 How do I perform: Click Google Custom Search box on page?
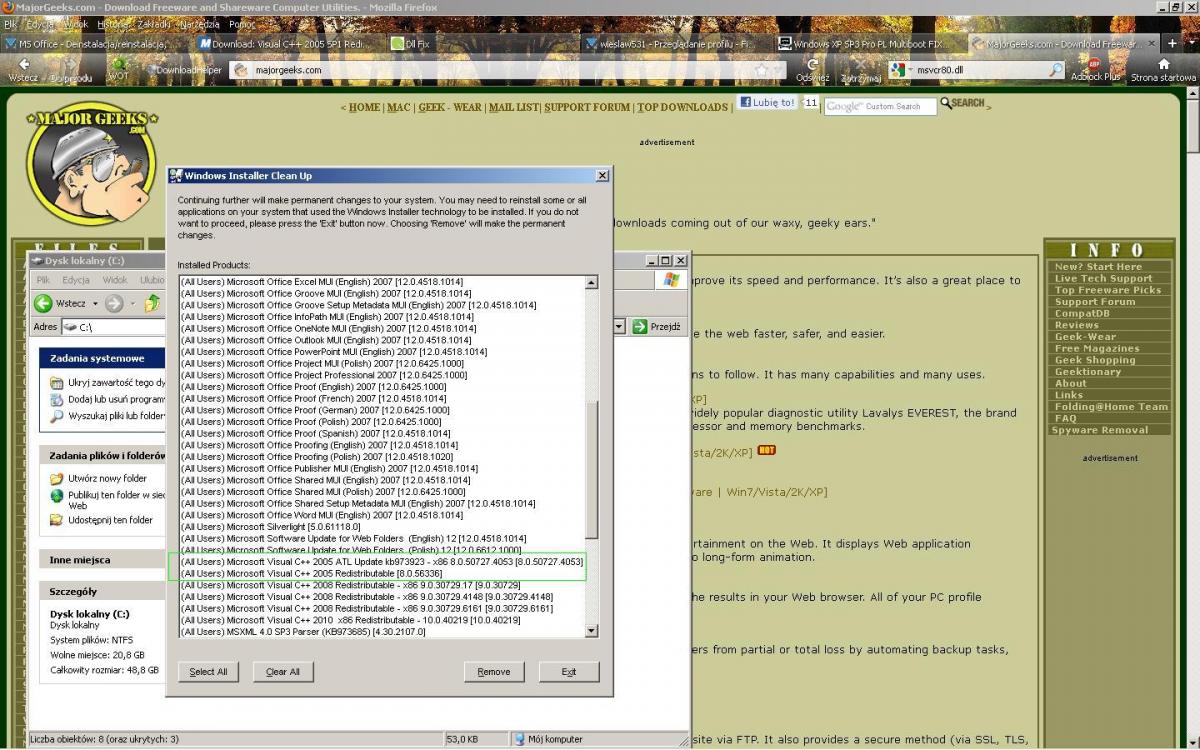880,106
